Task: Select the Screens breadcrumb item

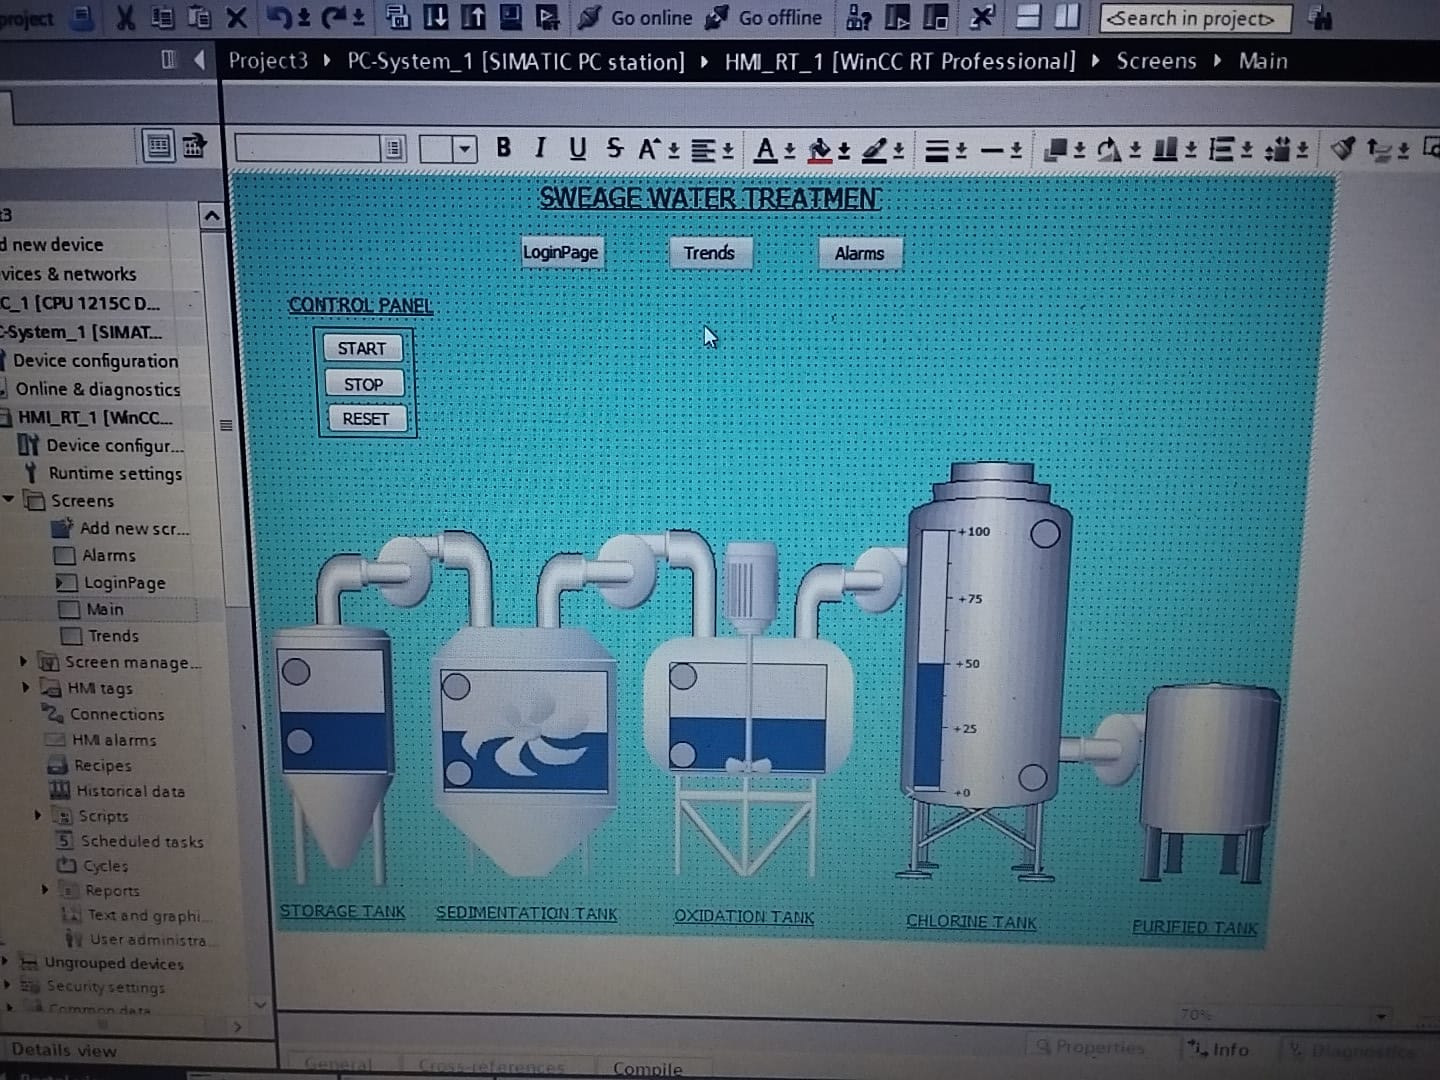Action: (x=1156, y=61)
